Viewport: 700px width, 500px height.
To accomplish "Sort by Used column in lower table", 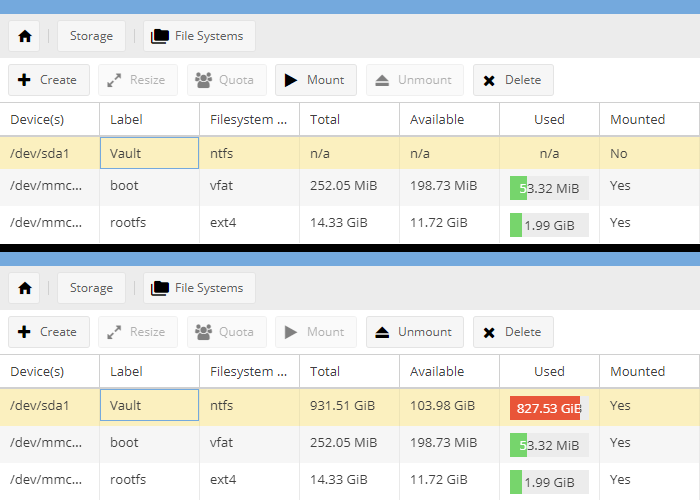I will tap(550, 372).
